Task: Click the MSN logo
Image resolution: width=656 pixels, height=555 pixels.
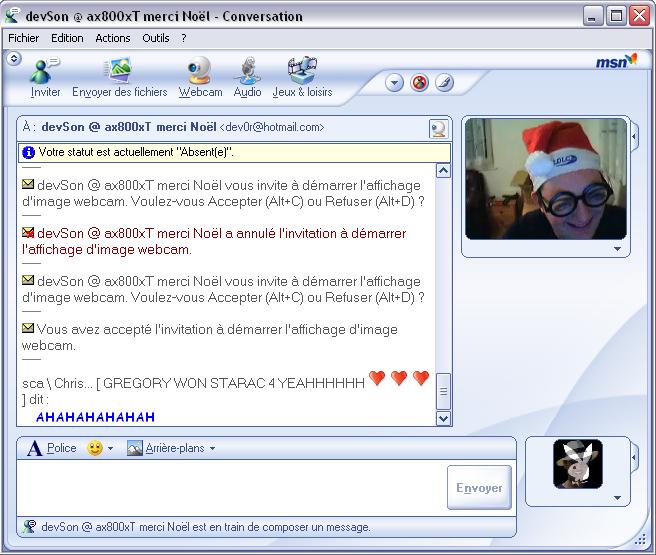Action: [616, 61]
